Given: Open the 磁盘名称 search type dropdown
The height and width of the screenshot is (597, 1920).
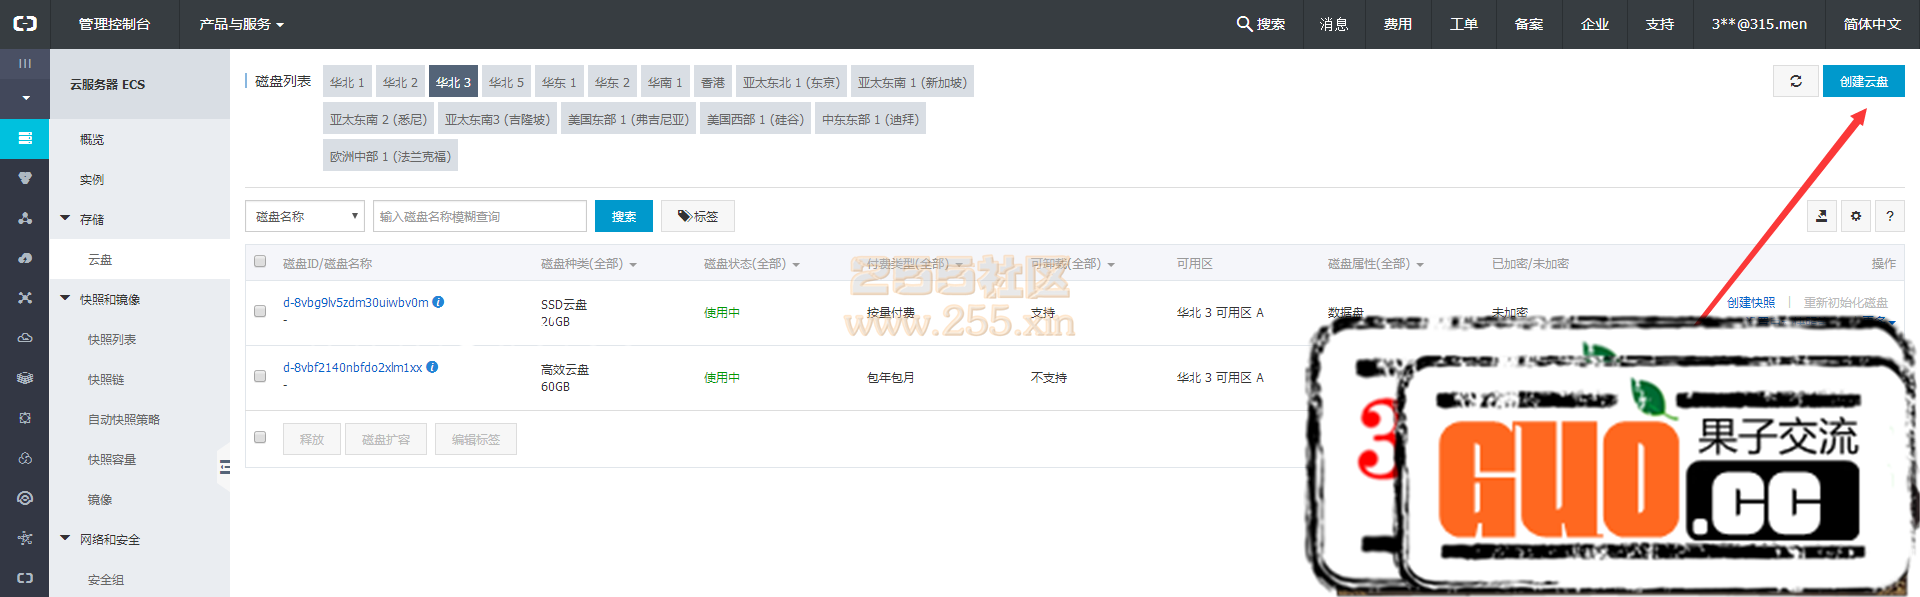Looking at the screenshot, I should [305, 216].
